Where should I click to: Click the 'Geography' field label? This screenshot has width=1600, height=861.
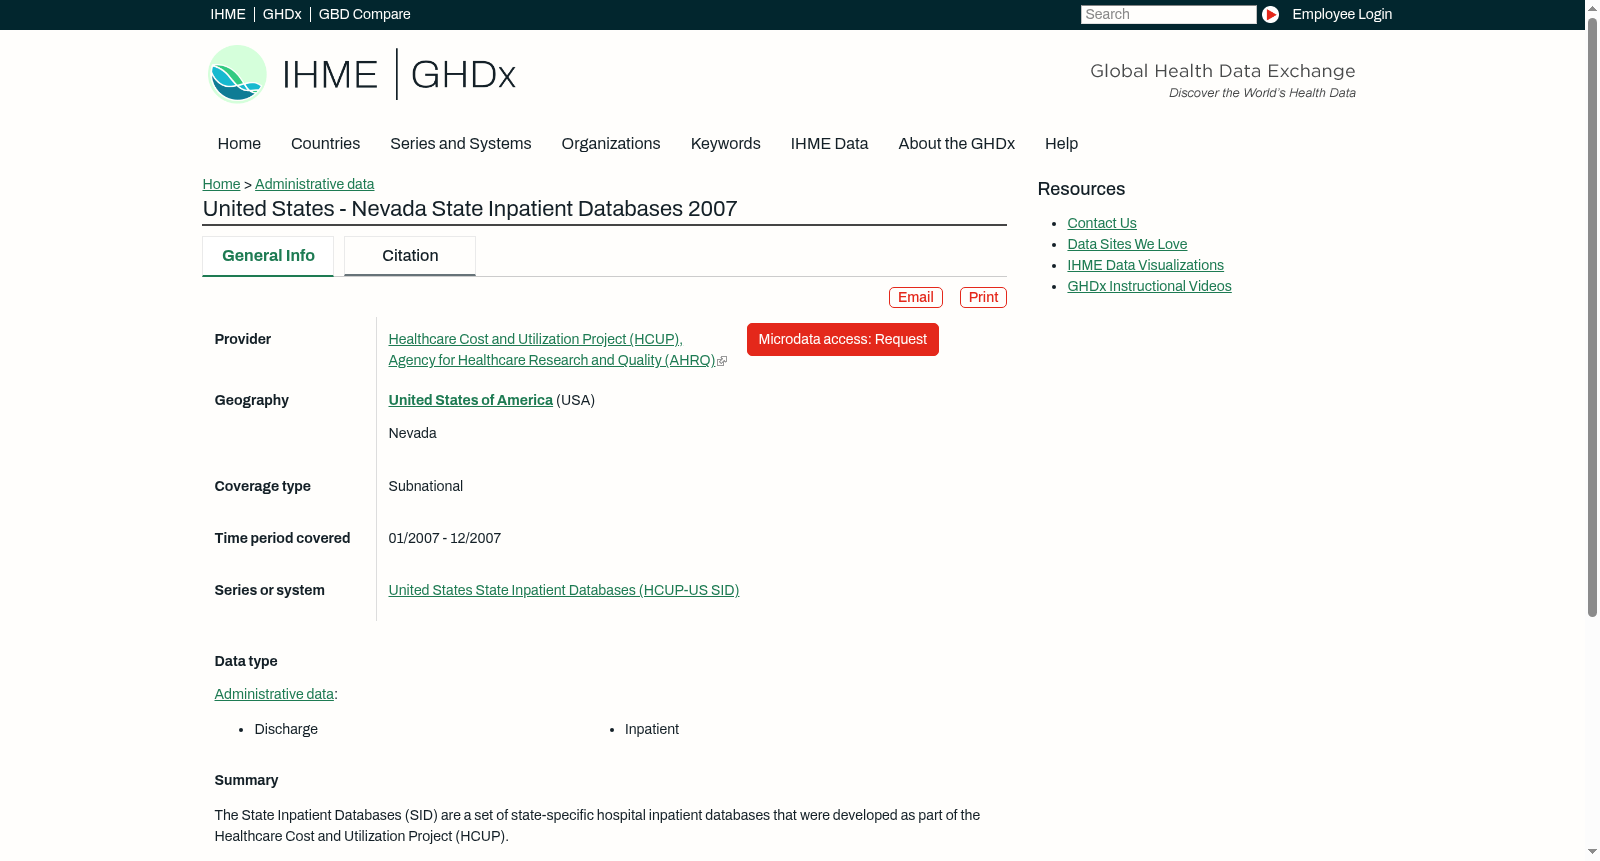point(252,401)
